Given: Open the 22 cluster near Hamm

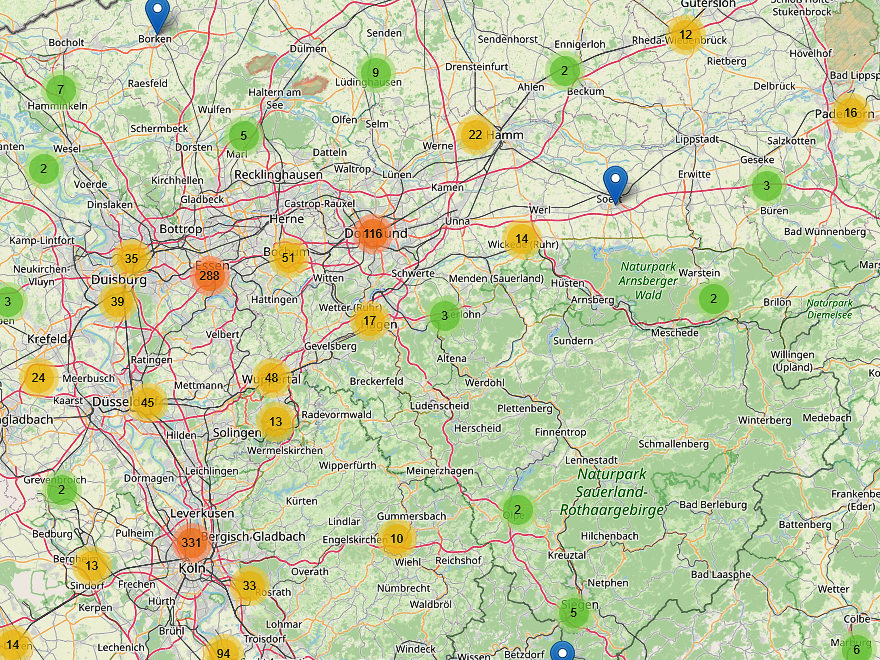Looking at the screenshot, I should coord(475,134).
